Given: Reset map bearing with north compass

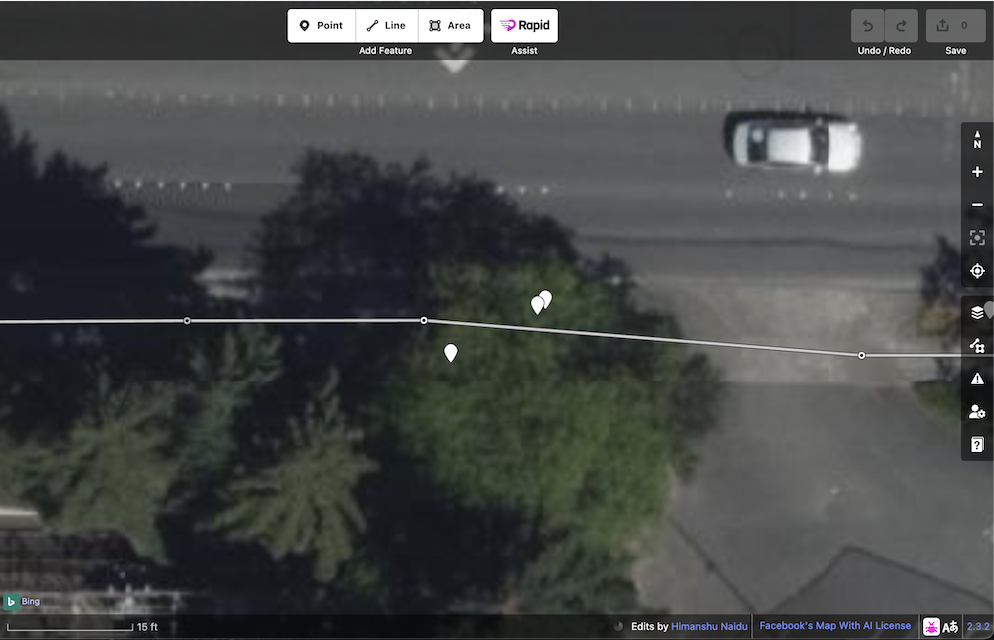Looking at the screenshot, I should [x=977, y=139].
